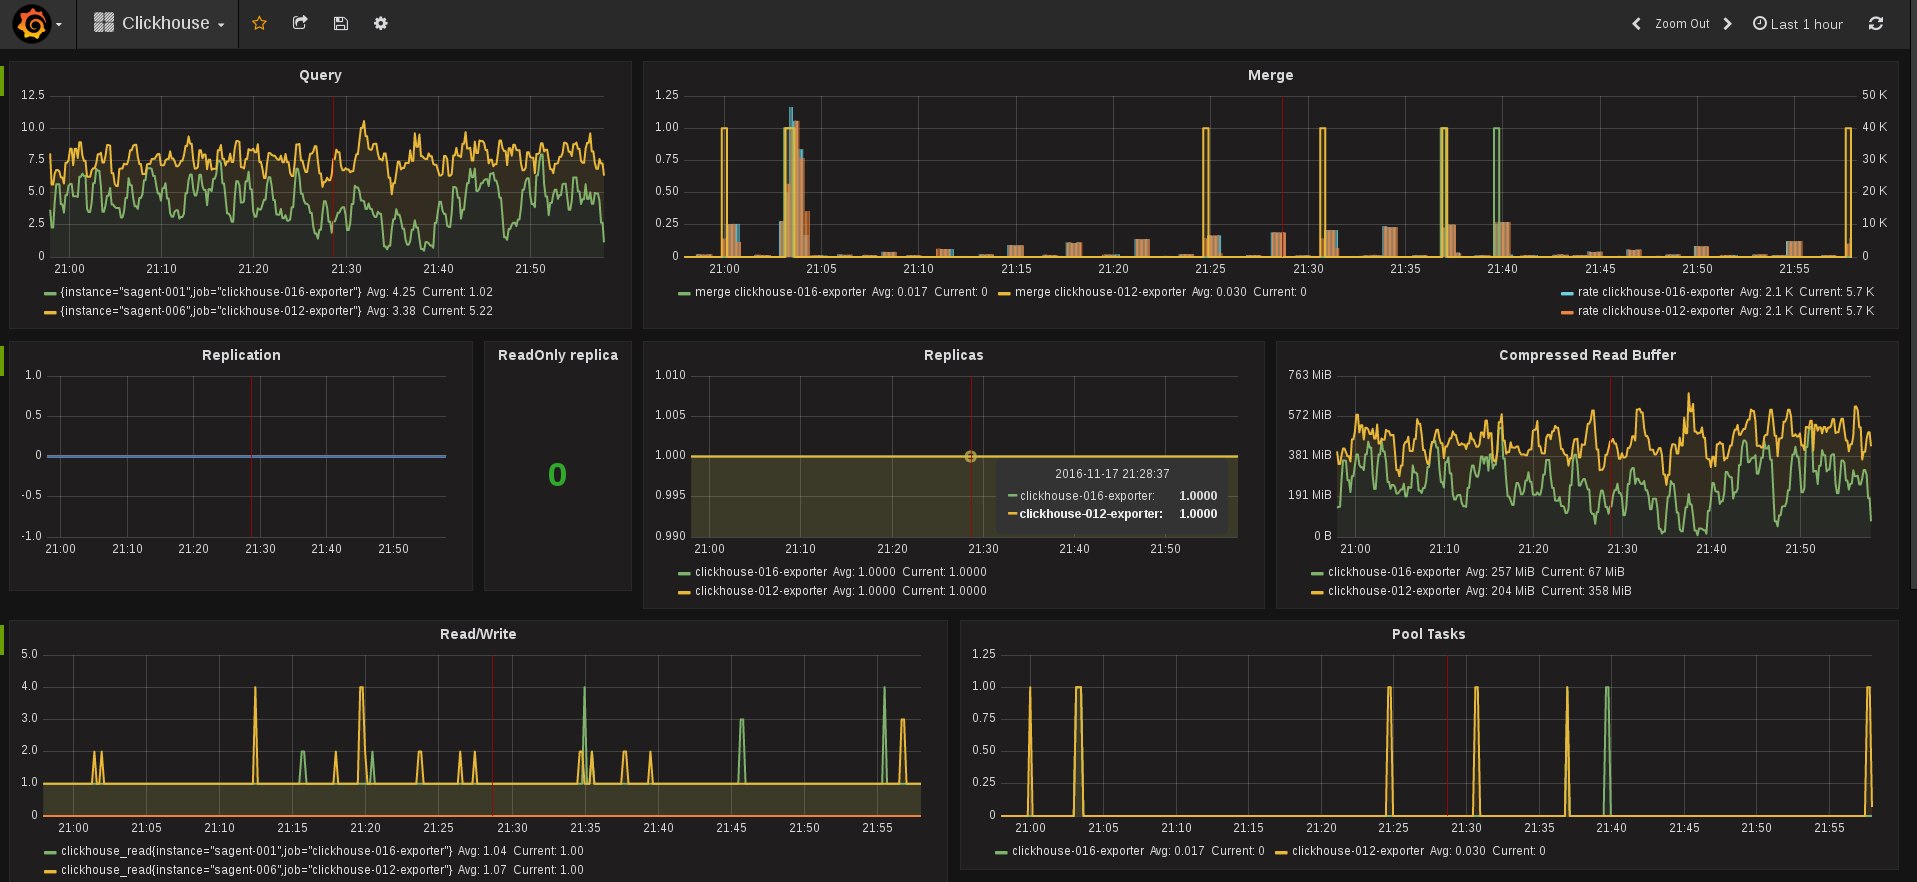Click the tooltip timestamp '2016-11-17 21:28:37'
1917x882 pixels.
click(1112, 474)
